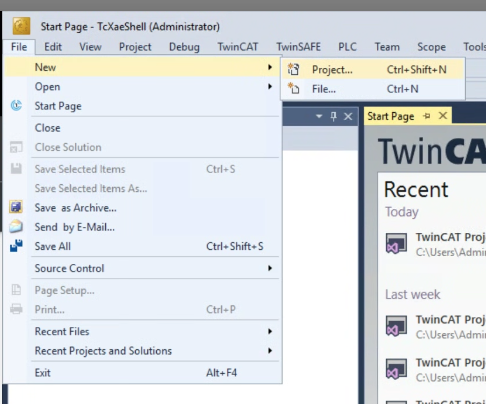
Task: Close the Start Page tab
Action: click(x=443, y=116)
